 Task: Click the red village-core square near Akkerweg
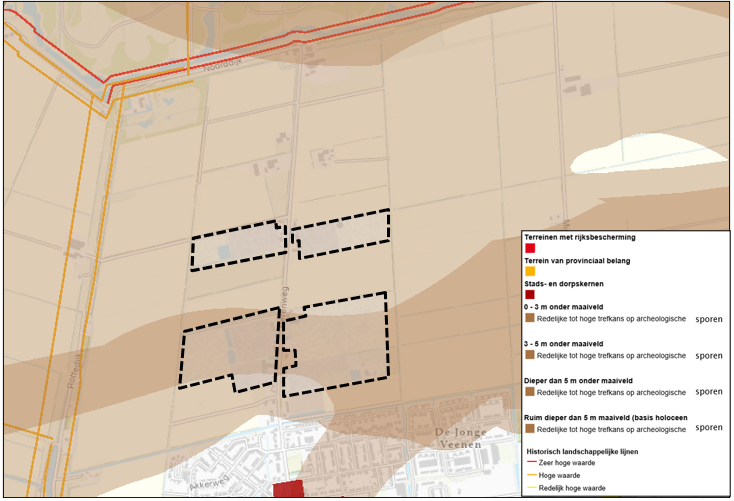click(288, 489)
